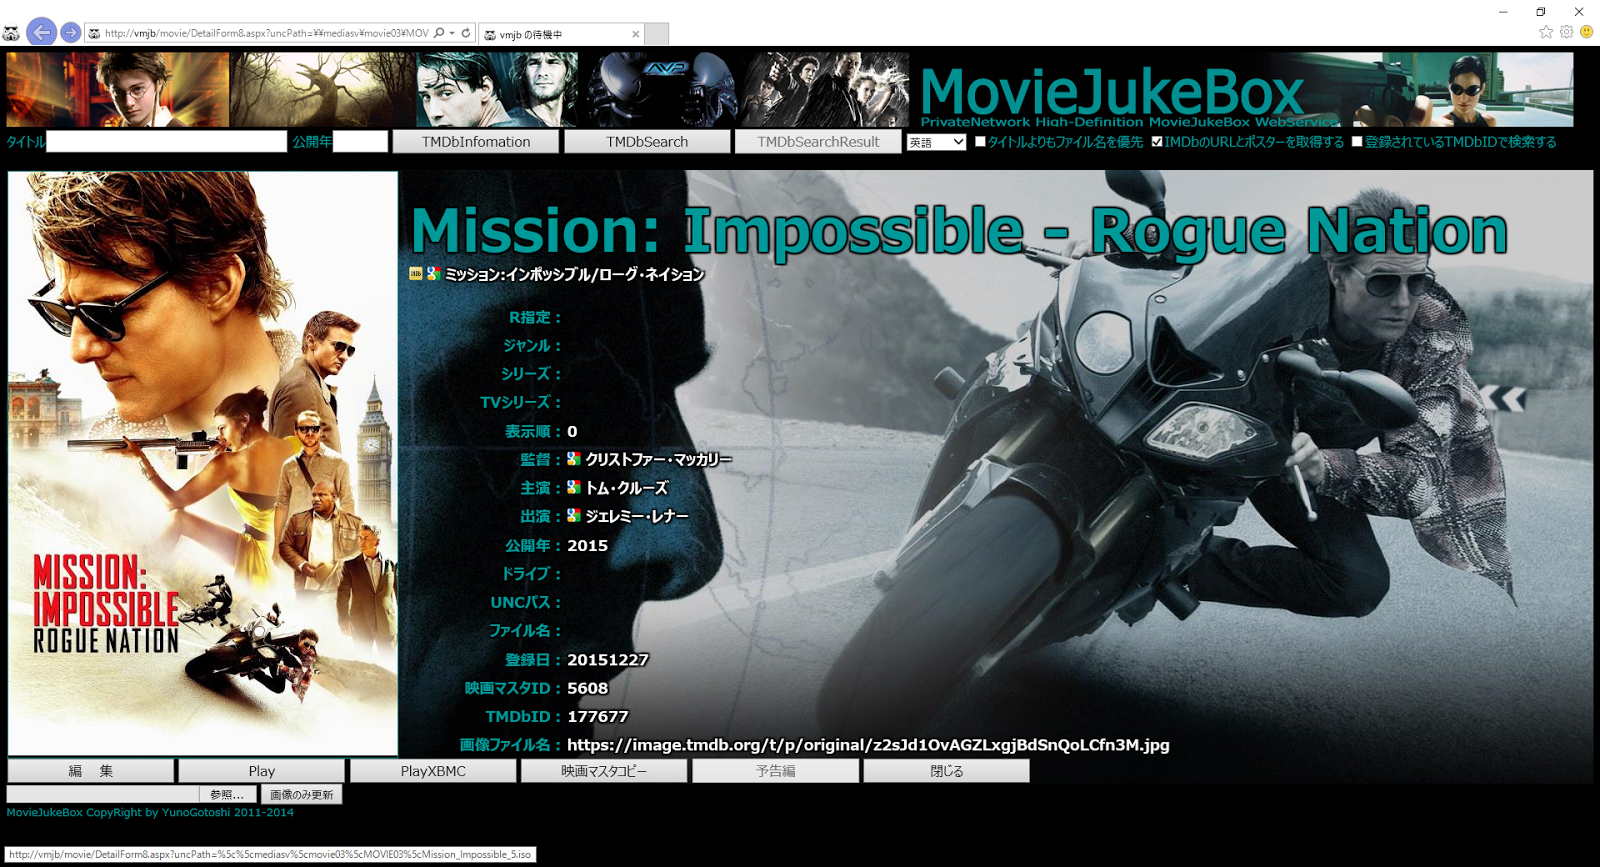
Task: Click the Mission Impossible Rogue Nation poster image
Action: [203, 463]
